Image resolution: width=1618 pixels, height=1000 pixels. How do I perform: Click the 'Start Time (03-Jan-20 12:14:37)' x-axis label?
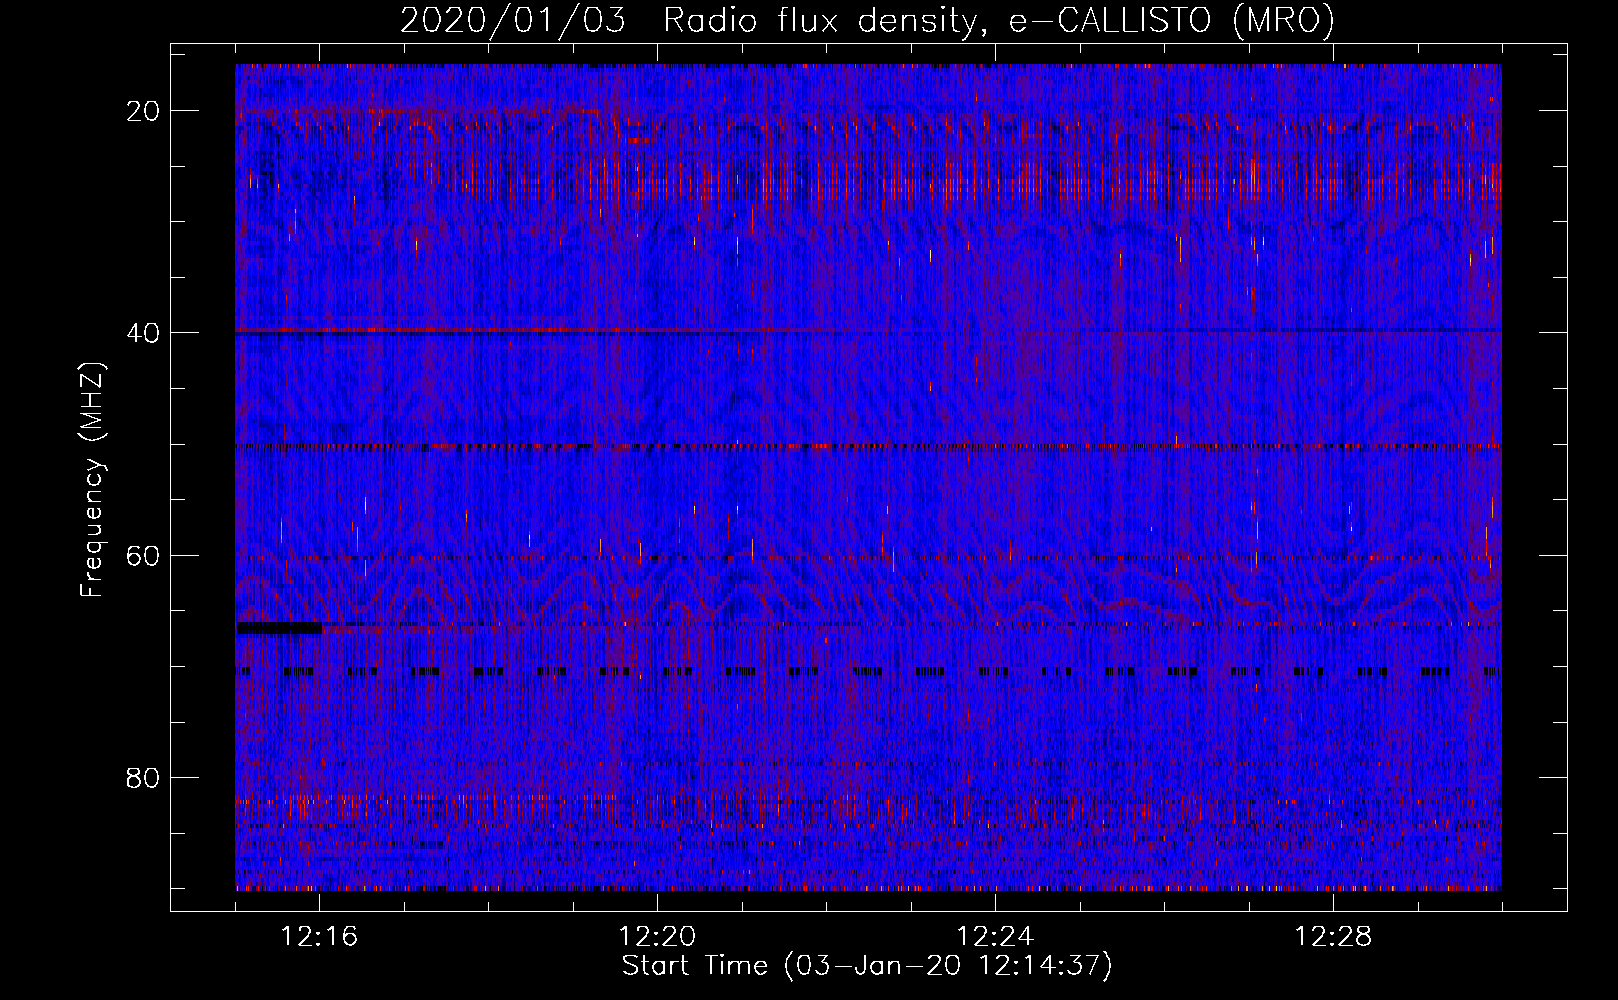867,966
